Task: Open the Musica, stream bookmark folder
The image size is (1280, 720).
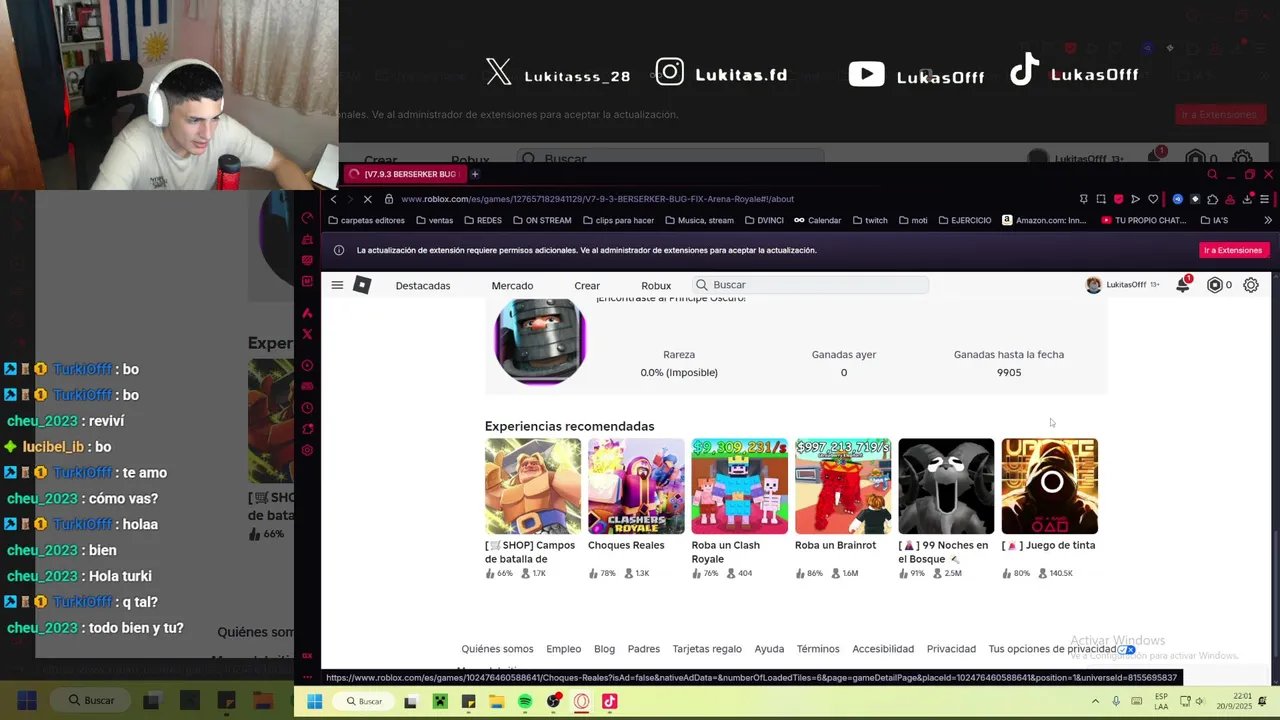Action: [698, 221]
